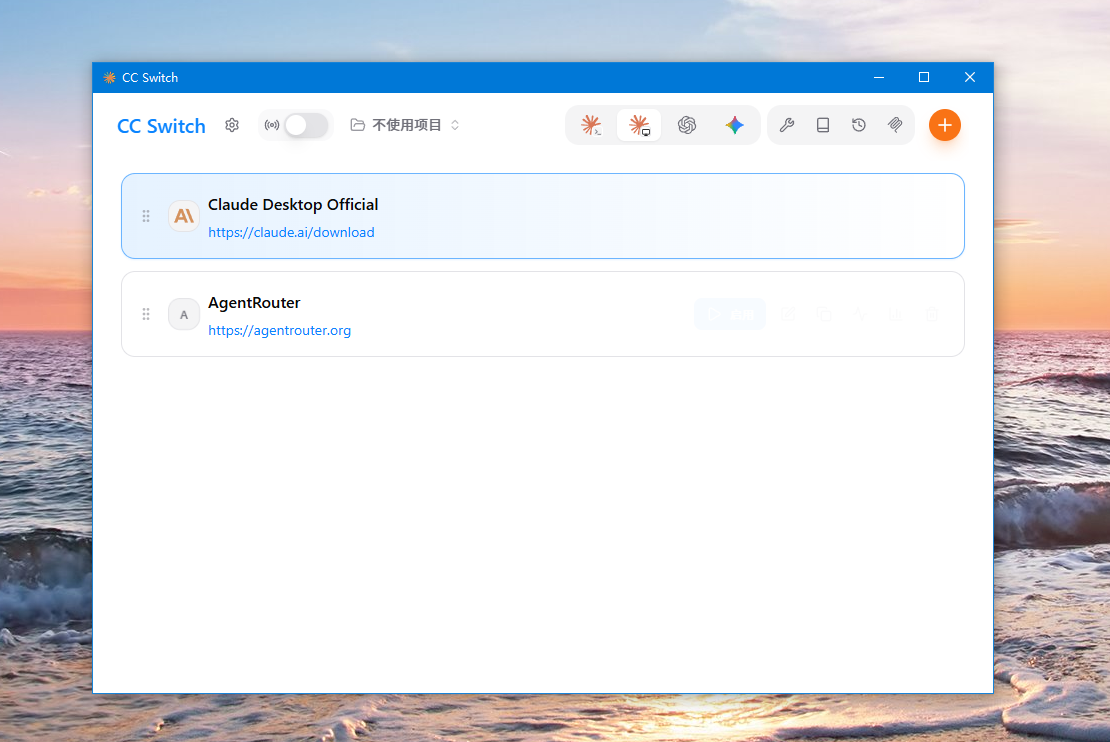
Task: Click the faded trash icon on AgentRouter row
Action: click(932, 314)
